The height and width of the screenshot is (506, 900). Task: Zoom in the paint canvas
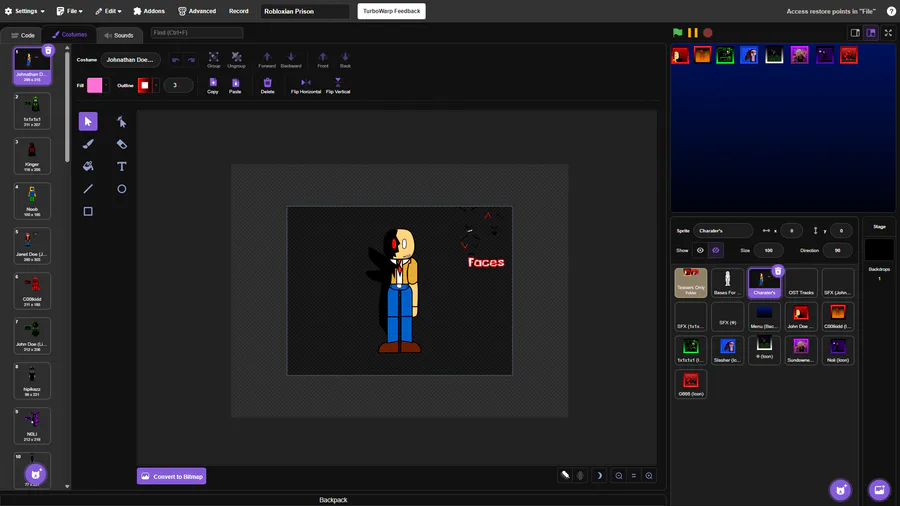[649, 476]
